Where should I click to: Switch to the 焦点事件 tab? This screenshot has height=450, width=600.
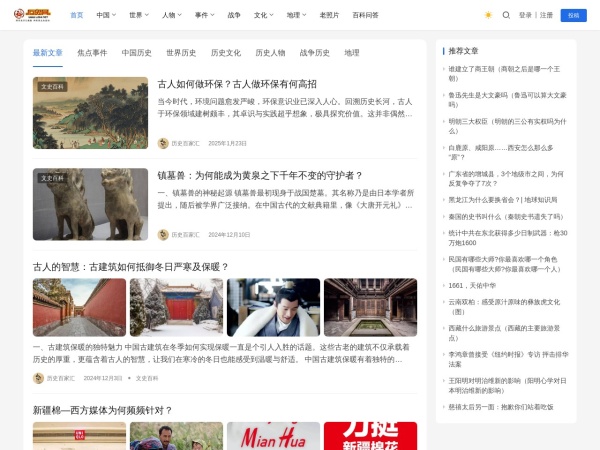coord(92,53)
